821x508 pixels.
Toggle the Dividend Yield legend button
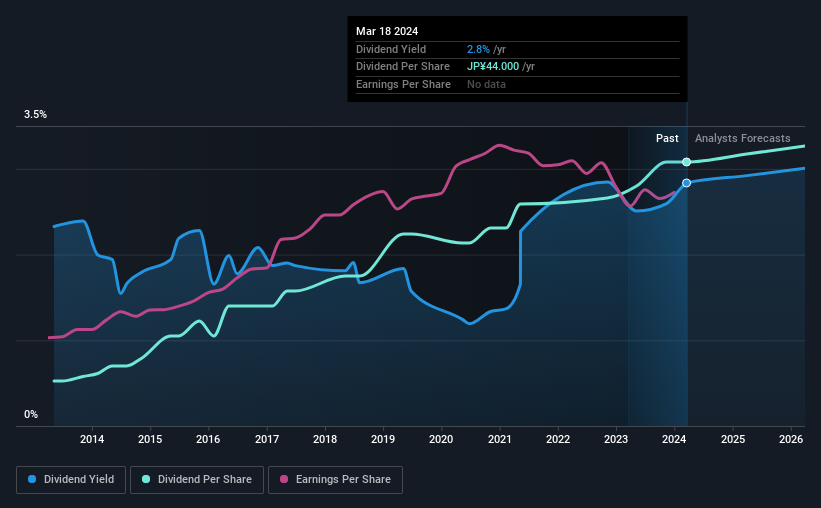[x=71, y=480]
